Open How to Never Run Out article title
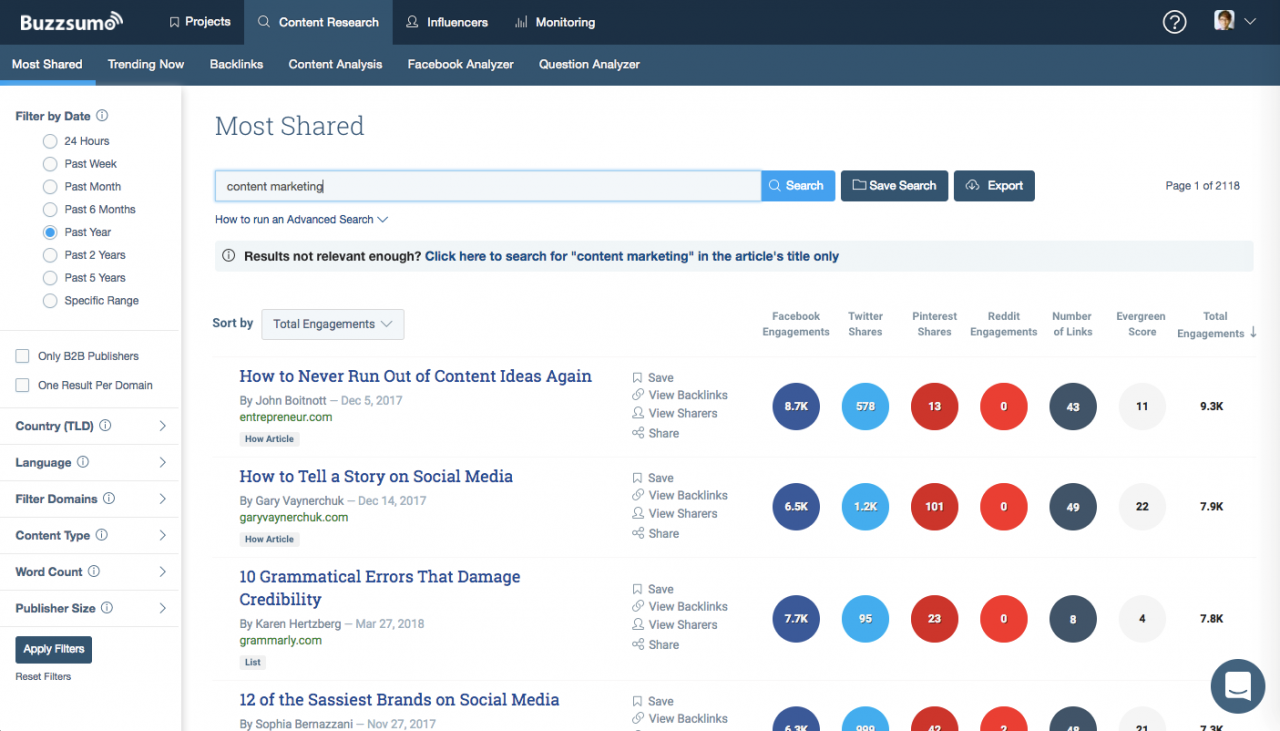The height and width of the screenshot is (731, 1280). (415, 376)
